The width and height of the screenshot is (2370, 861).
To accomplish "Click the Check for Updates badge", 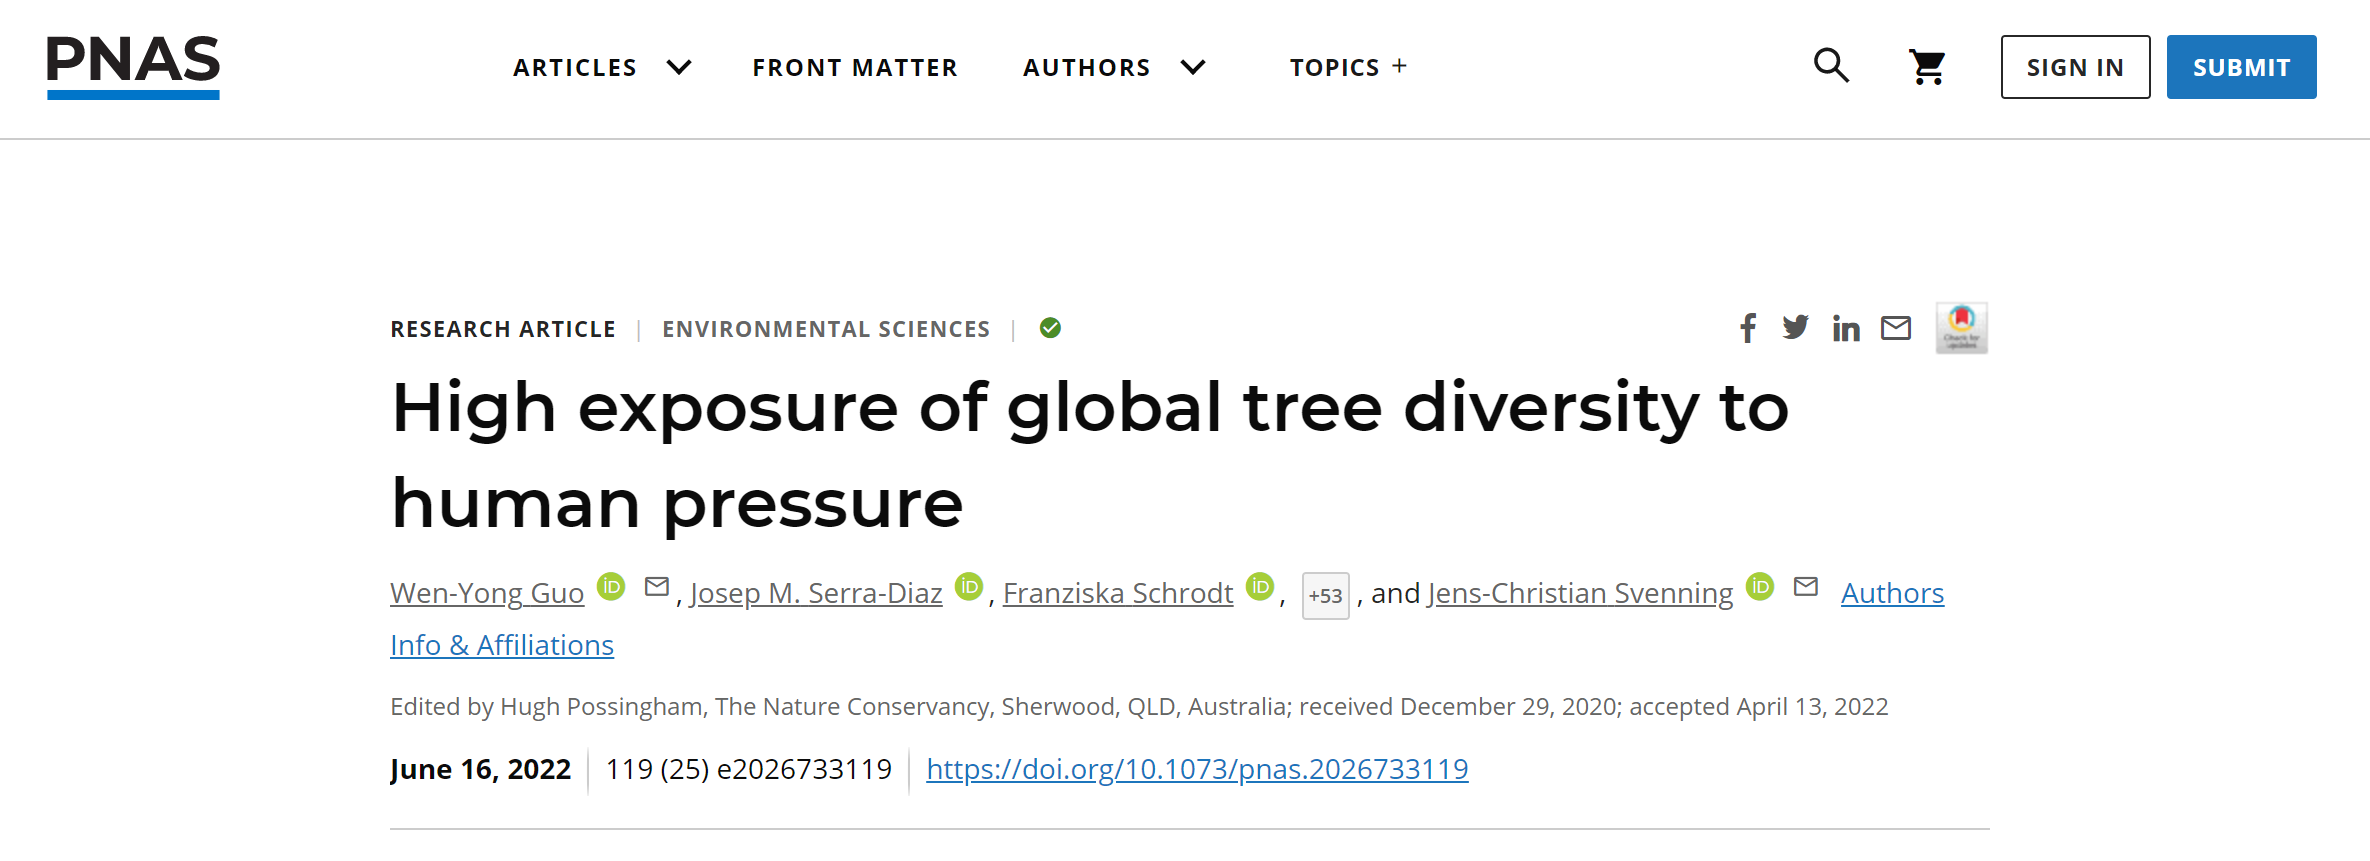I will (x=1961, y=328).
